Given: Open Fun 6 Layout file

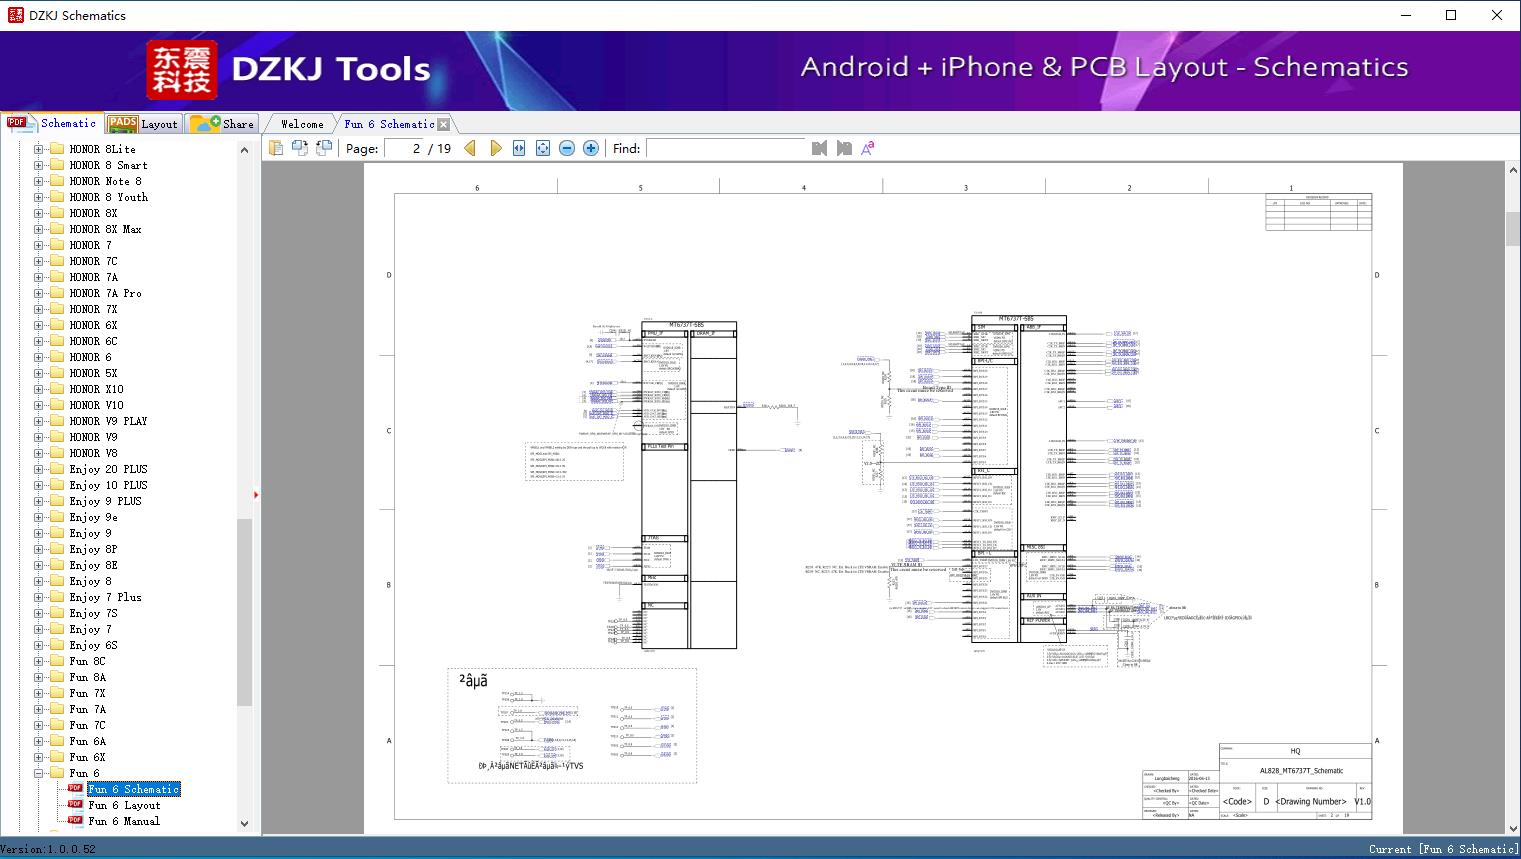Looking at the screenshot, I should tap(124, 805).
